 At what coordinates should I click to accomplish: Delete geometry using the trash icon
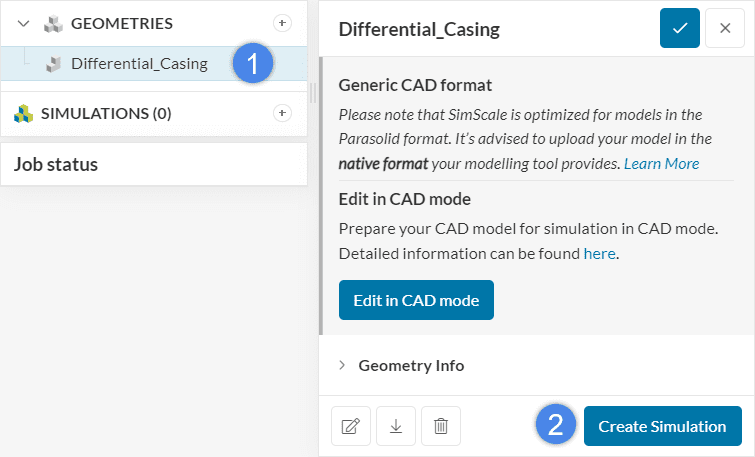tap(441, 426)
